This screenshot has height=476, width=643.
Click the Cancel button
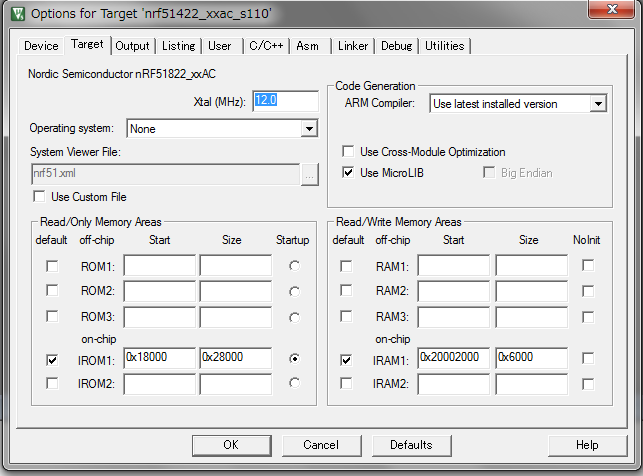(322, 445)
